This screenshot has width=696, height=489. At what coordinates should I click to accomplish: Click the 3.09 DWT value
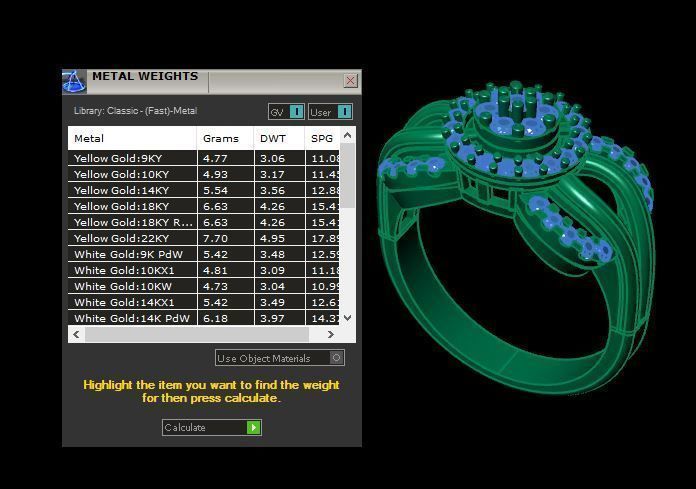tap(272, 270)
